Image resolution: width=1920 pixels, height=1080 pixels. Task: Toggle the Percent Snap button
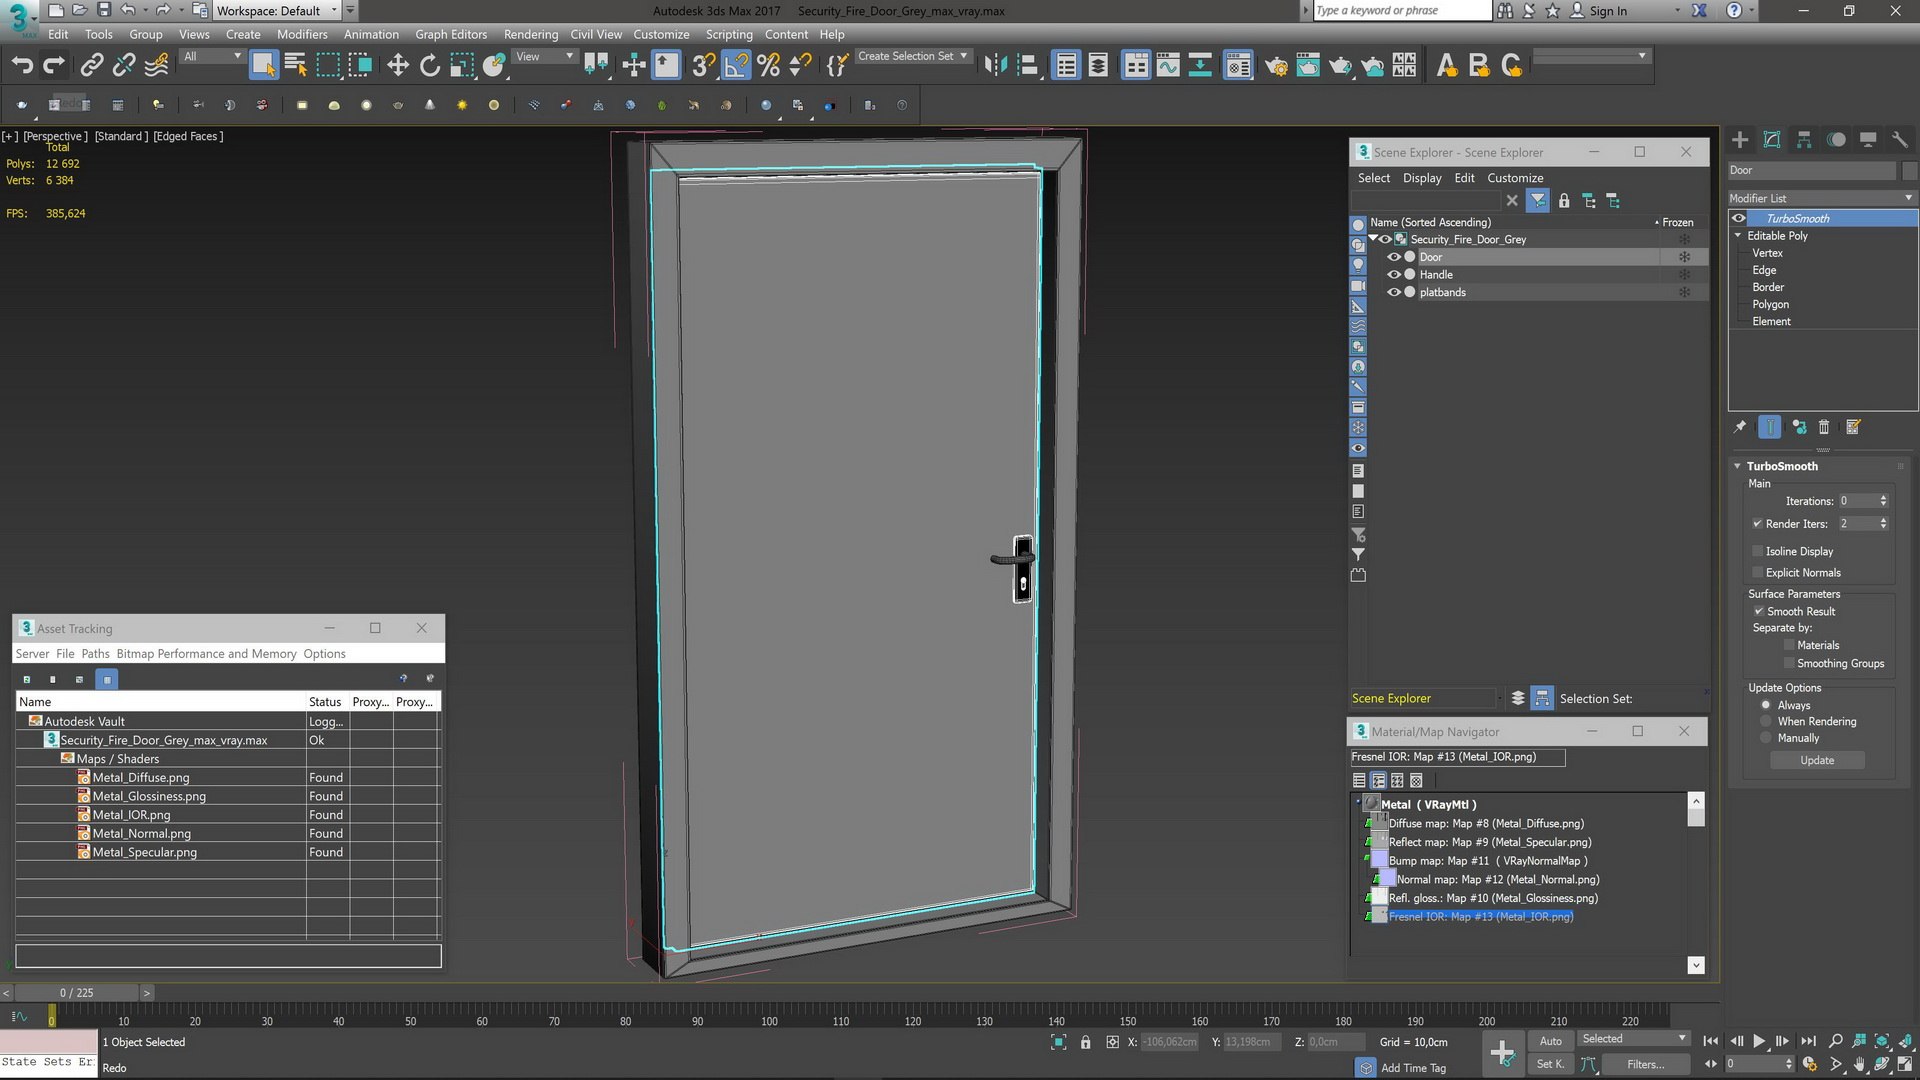point(768,66)
